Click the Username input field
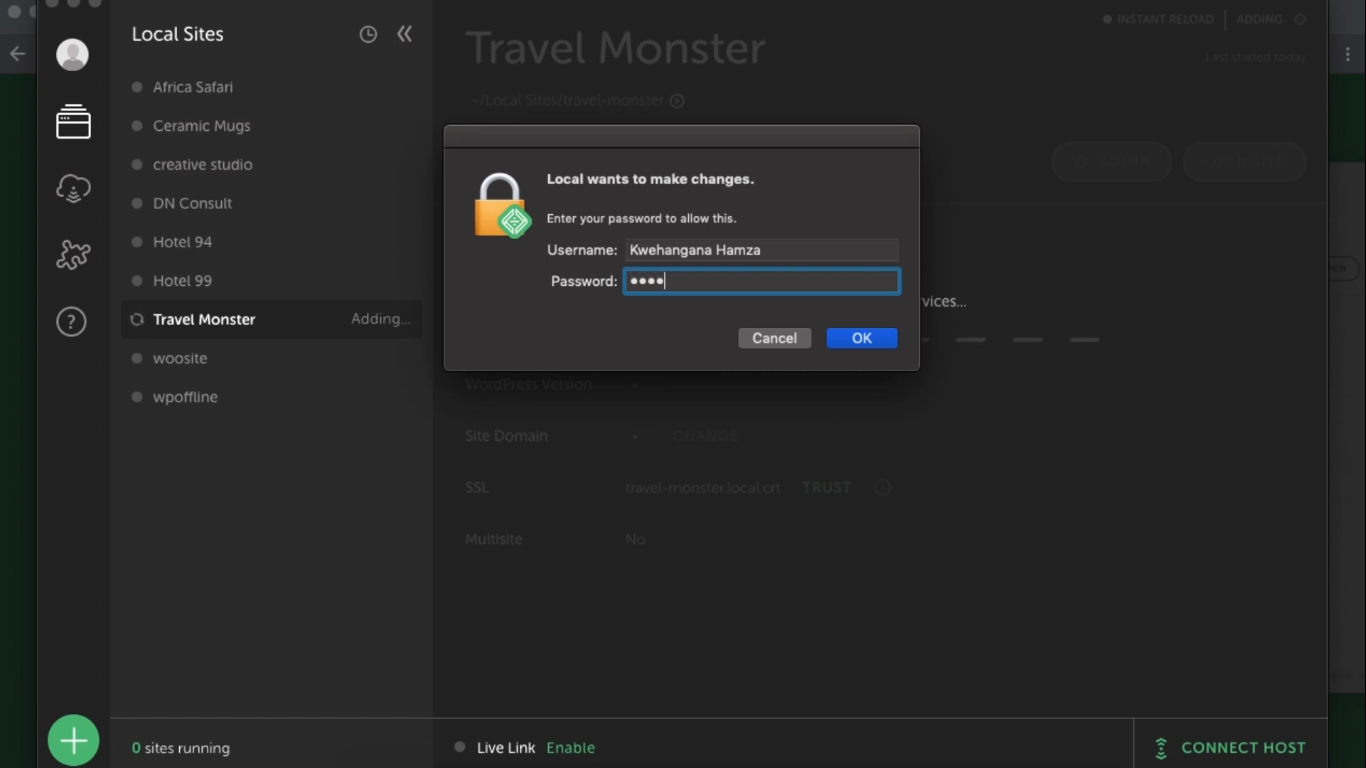Viewport: 1366px width, 768px height. (x=761, y=250)
